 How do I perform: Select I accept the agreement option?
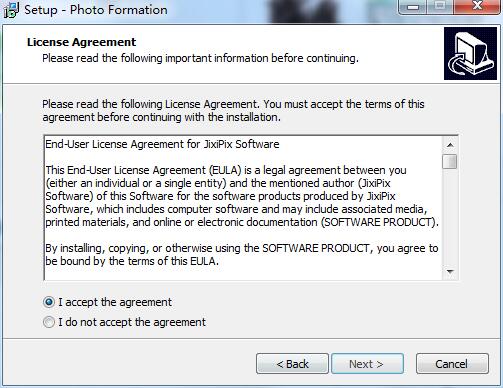[49, 302]
